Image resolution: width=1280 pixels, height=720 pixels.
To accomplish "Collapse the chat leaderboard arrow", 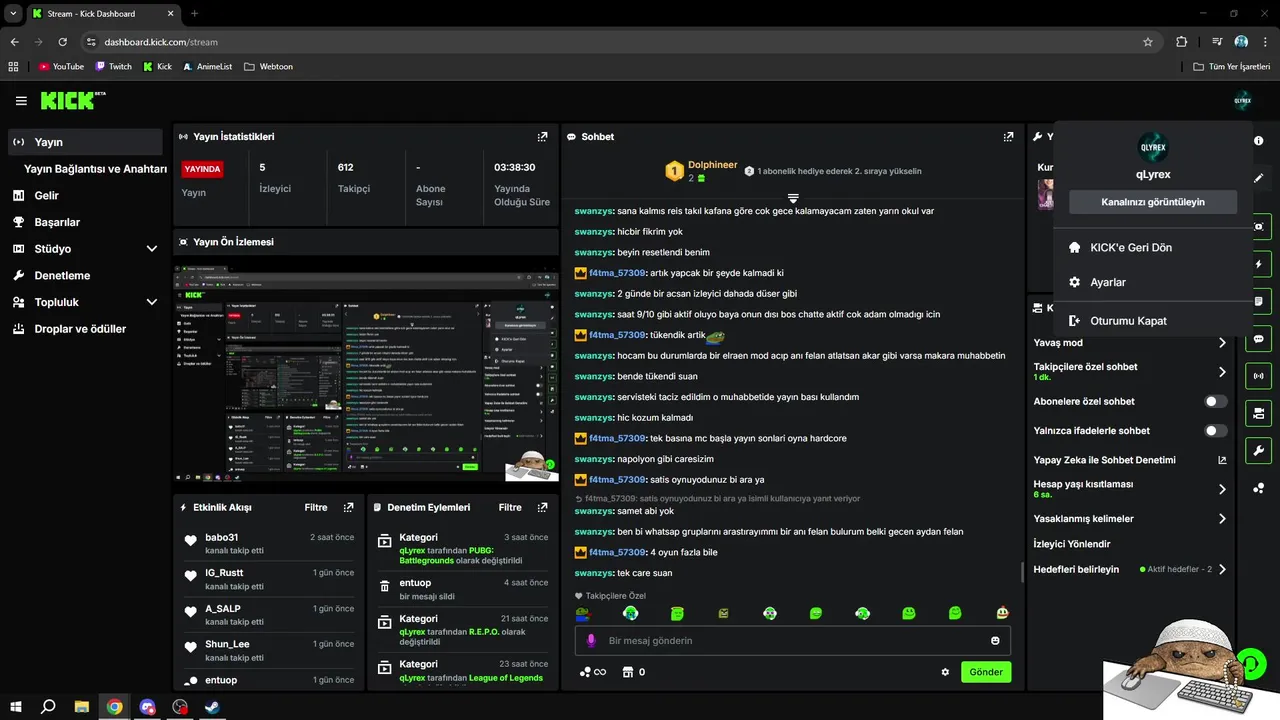I will (x=792, y=197).
